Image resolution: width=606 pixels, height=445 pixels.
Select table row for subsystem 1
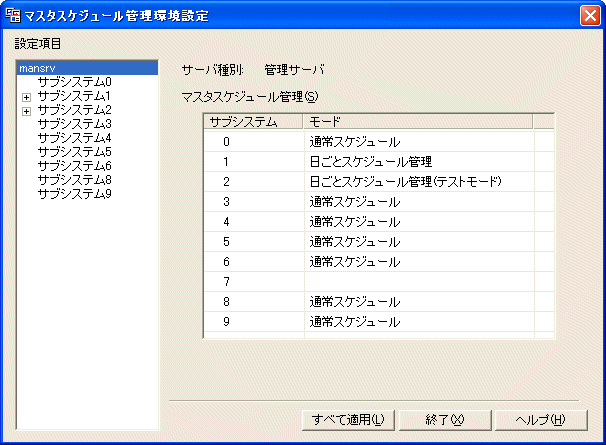(x=379, y=162)
